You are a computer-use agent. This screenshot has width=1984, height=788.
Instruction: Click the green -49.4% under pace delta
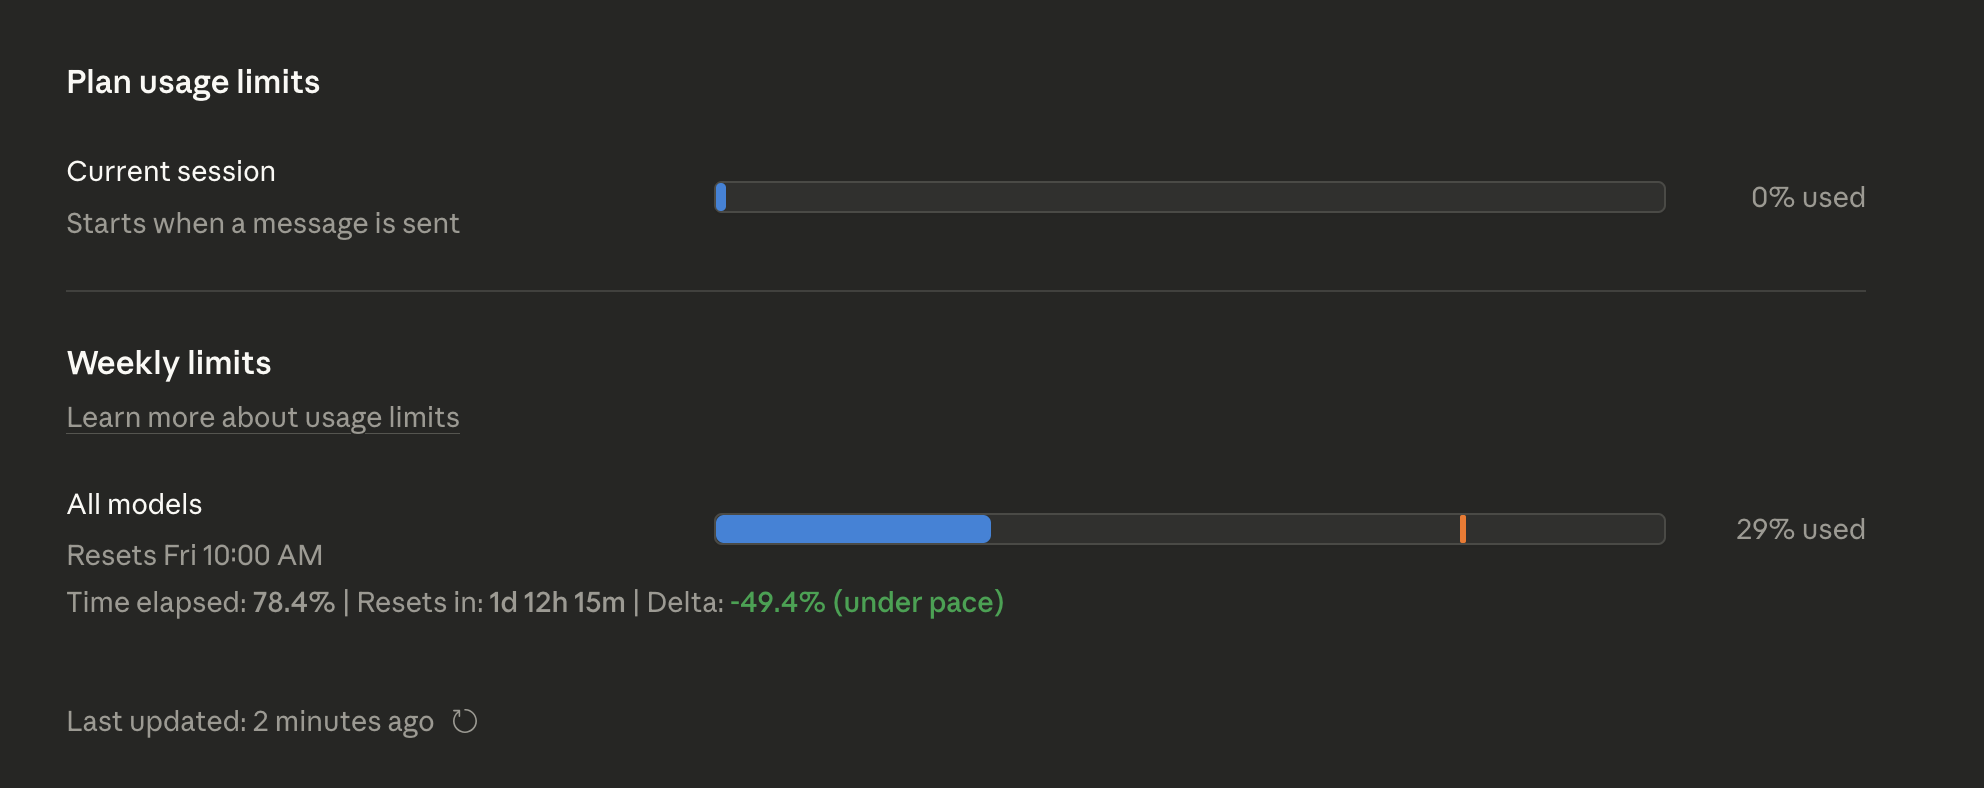[x=866, y=602]
